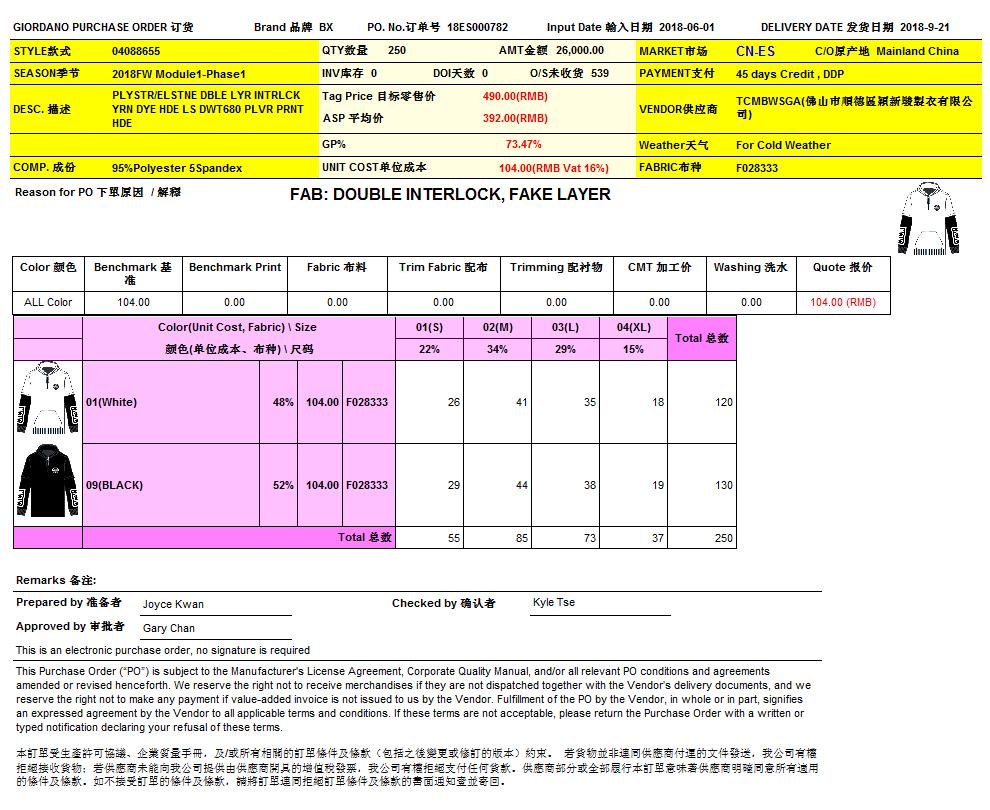Select the pink Total 总数 column header

point(701,338)
